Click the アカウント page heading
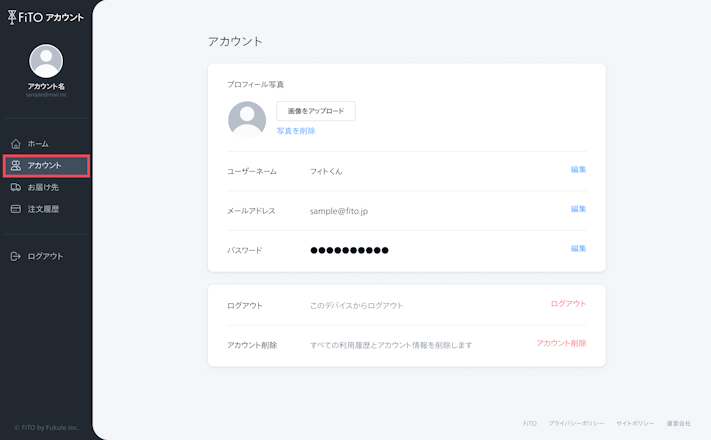711x440 pixels. click(235, 41)
